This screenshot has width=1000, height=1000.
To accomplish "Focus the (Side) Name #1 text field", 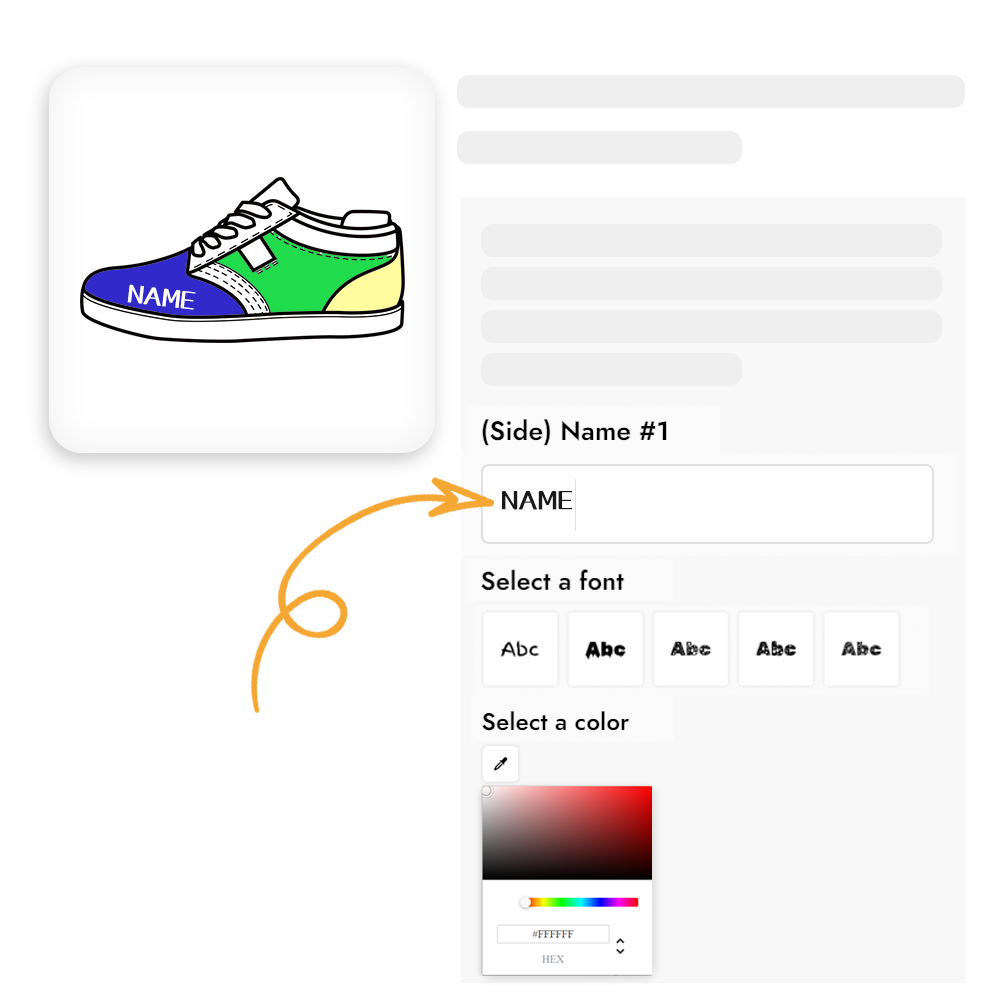I will coord(707,504).
